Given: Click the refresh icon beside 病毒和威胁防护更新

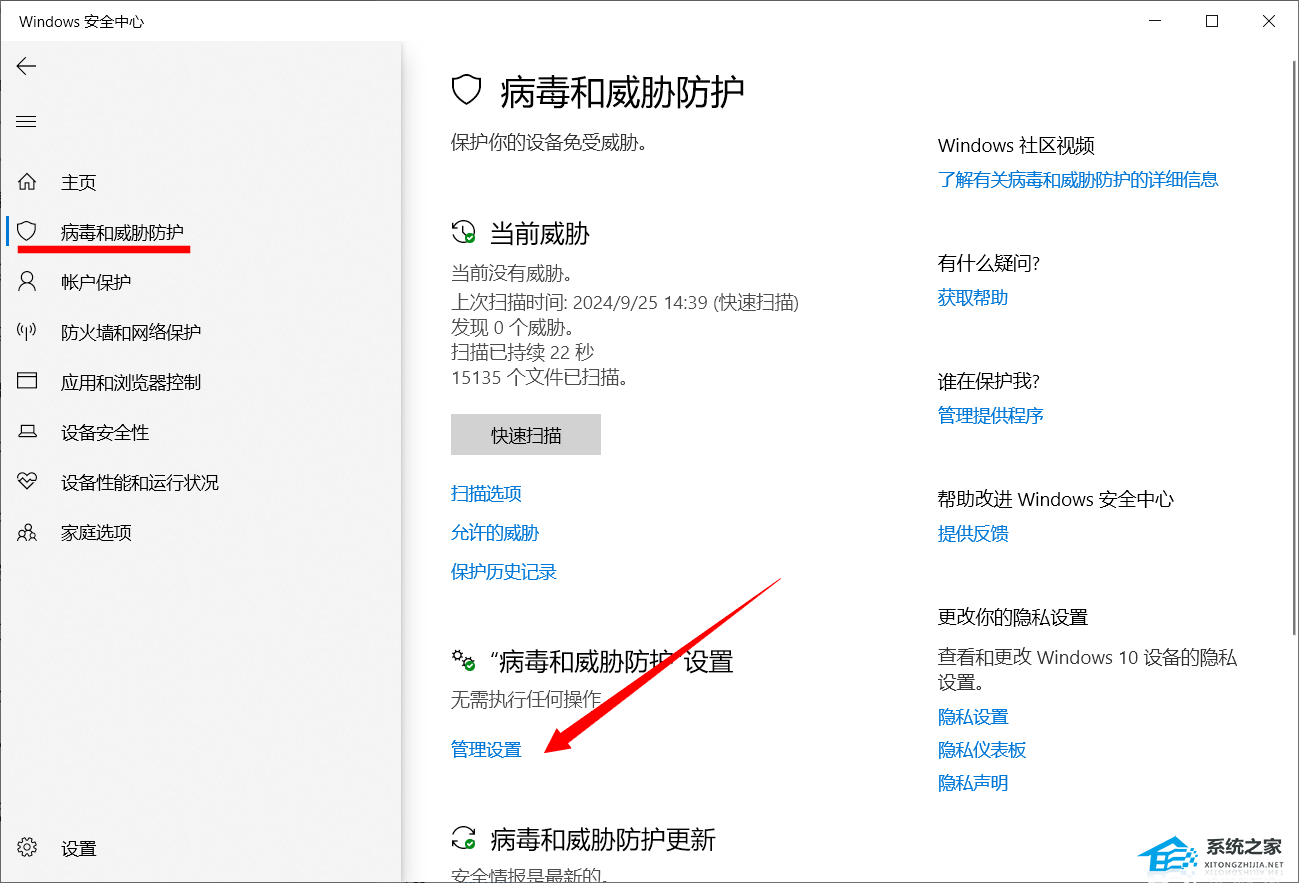Looking at the screenshot, I should [x=463, y=838].
